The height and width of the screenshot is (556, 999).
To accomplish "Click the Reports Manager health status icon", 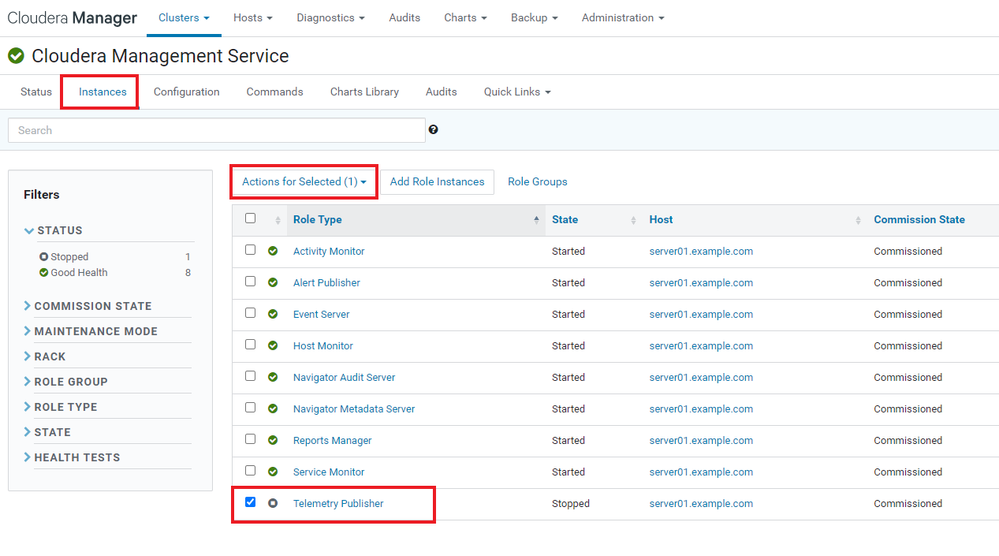I will click(x=273, y=440).
